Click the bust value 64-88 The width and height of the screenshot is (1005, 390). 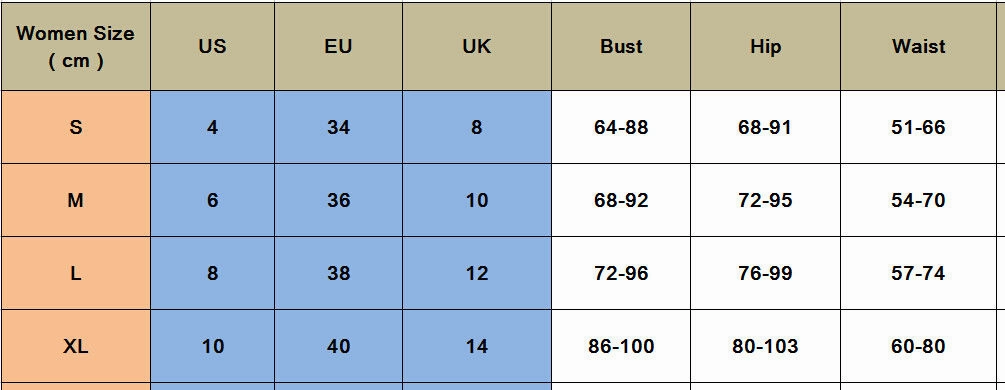click(621, 127)
